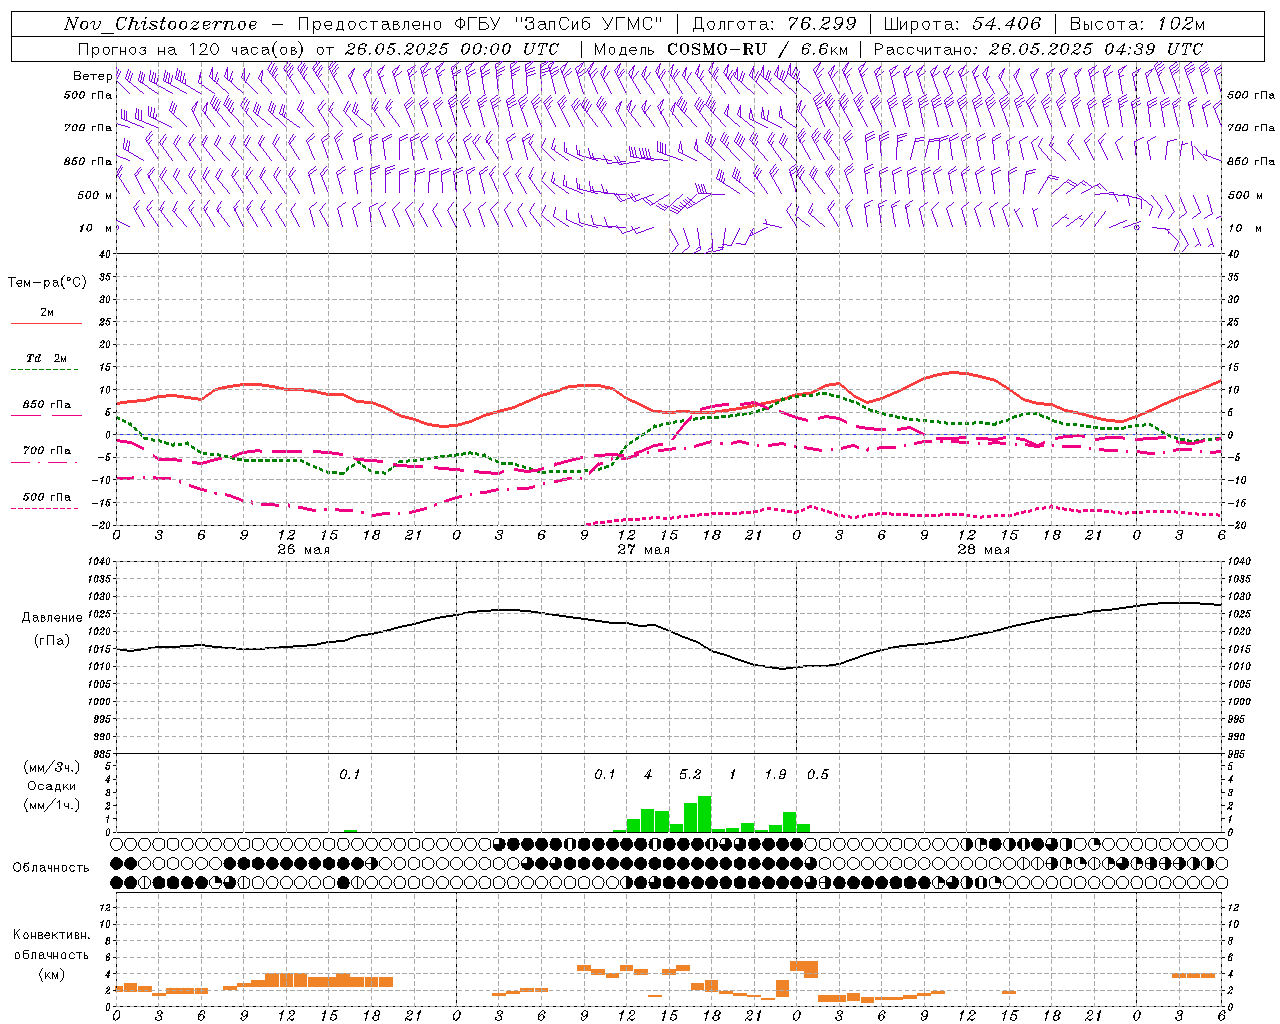Screen dimensions: 1280x1024
Task: Click the 'Конвективн.' convective cloud label
Action: tap(51, 935)
